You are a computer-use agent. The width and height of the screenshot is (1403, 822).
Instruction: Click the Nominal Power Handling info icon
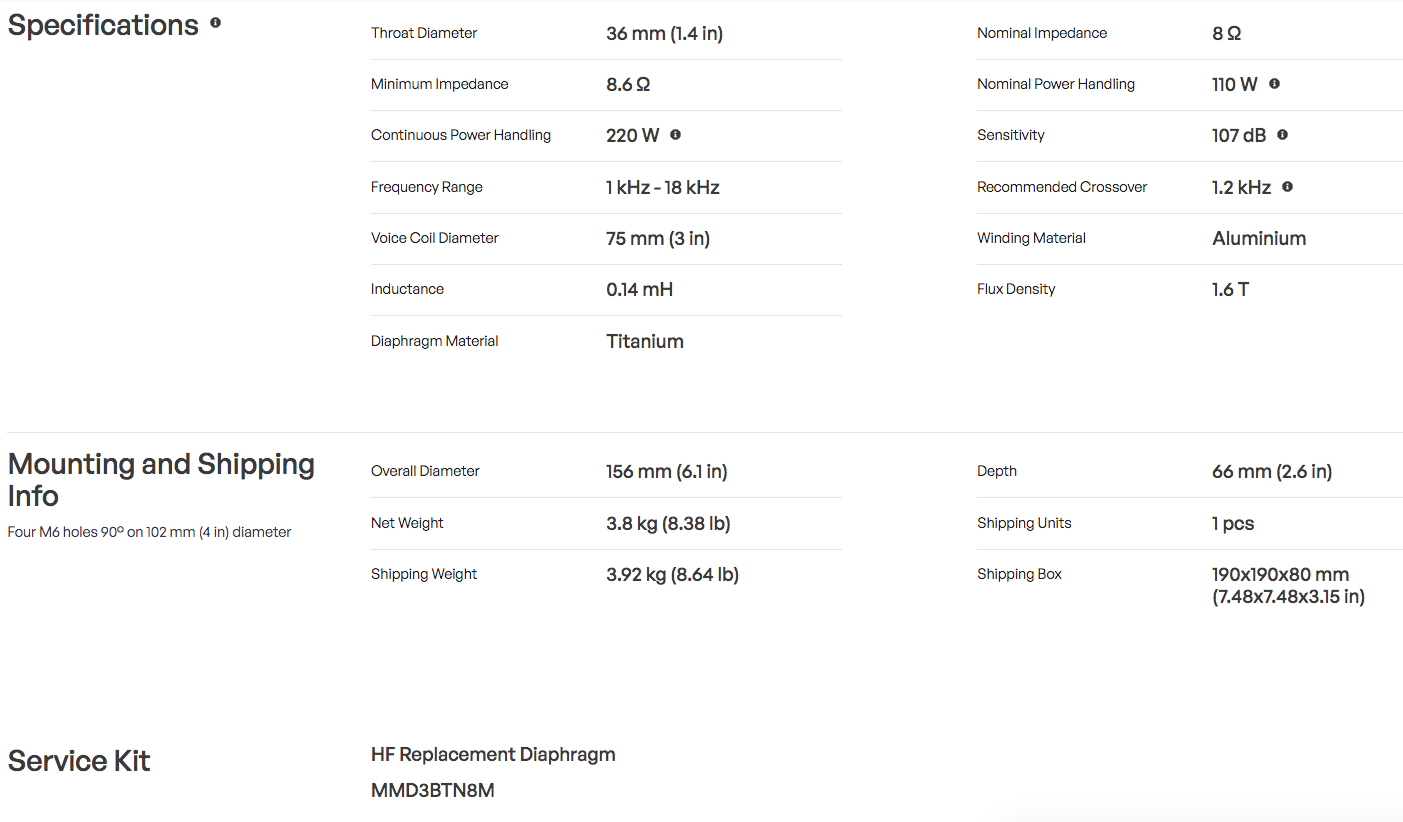tap(1274, 83)
